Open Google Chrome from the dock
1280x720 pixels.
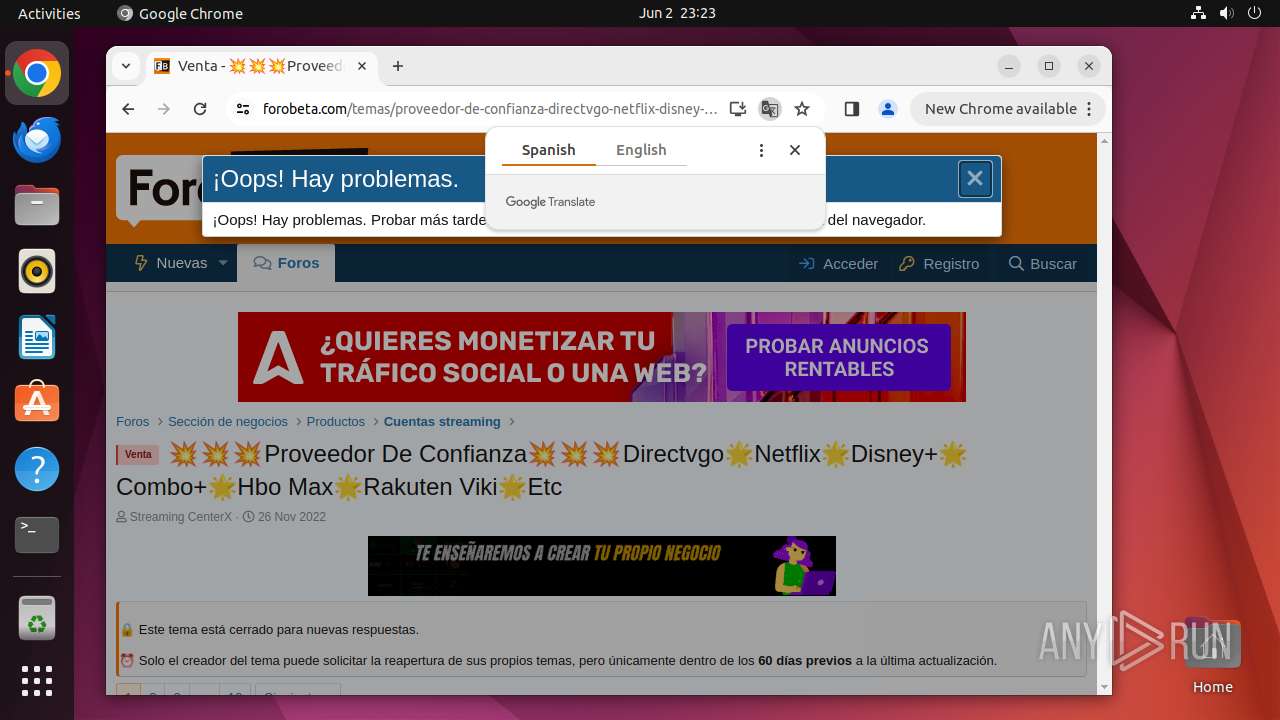tap(37, 74)
